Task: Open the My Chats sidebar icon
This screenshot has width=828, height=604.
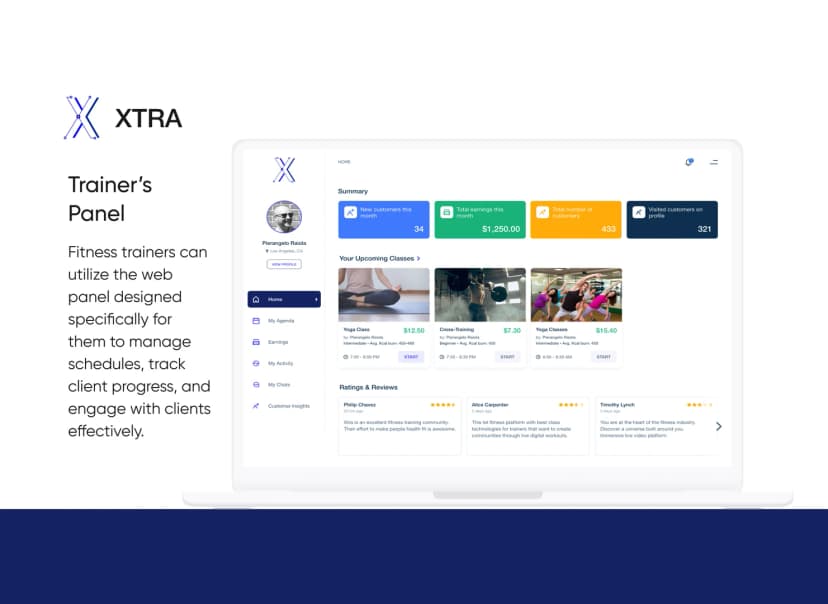Action: [256, 385]
